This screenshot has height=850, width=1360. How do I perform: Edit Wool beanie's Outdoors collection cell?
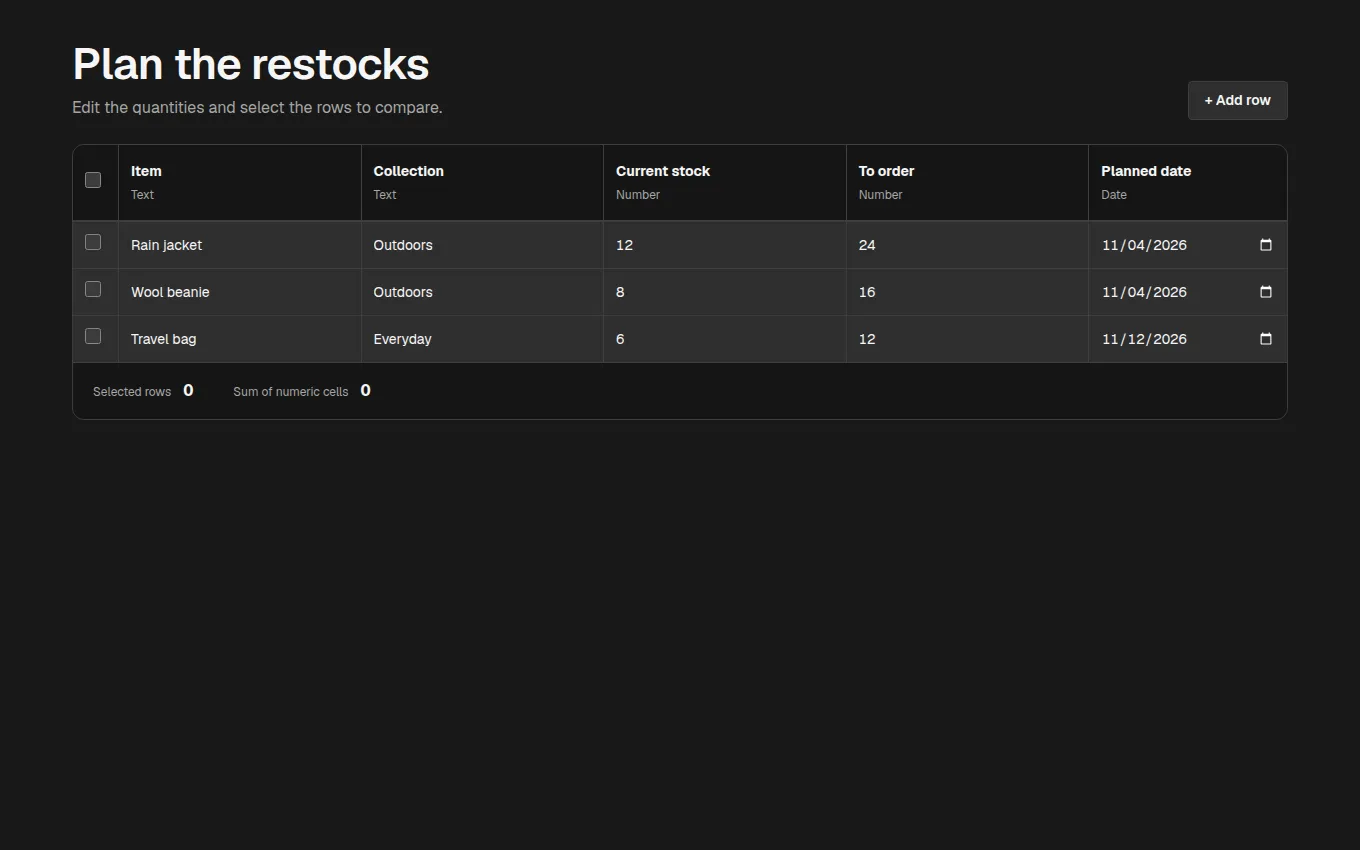point(482,292)
